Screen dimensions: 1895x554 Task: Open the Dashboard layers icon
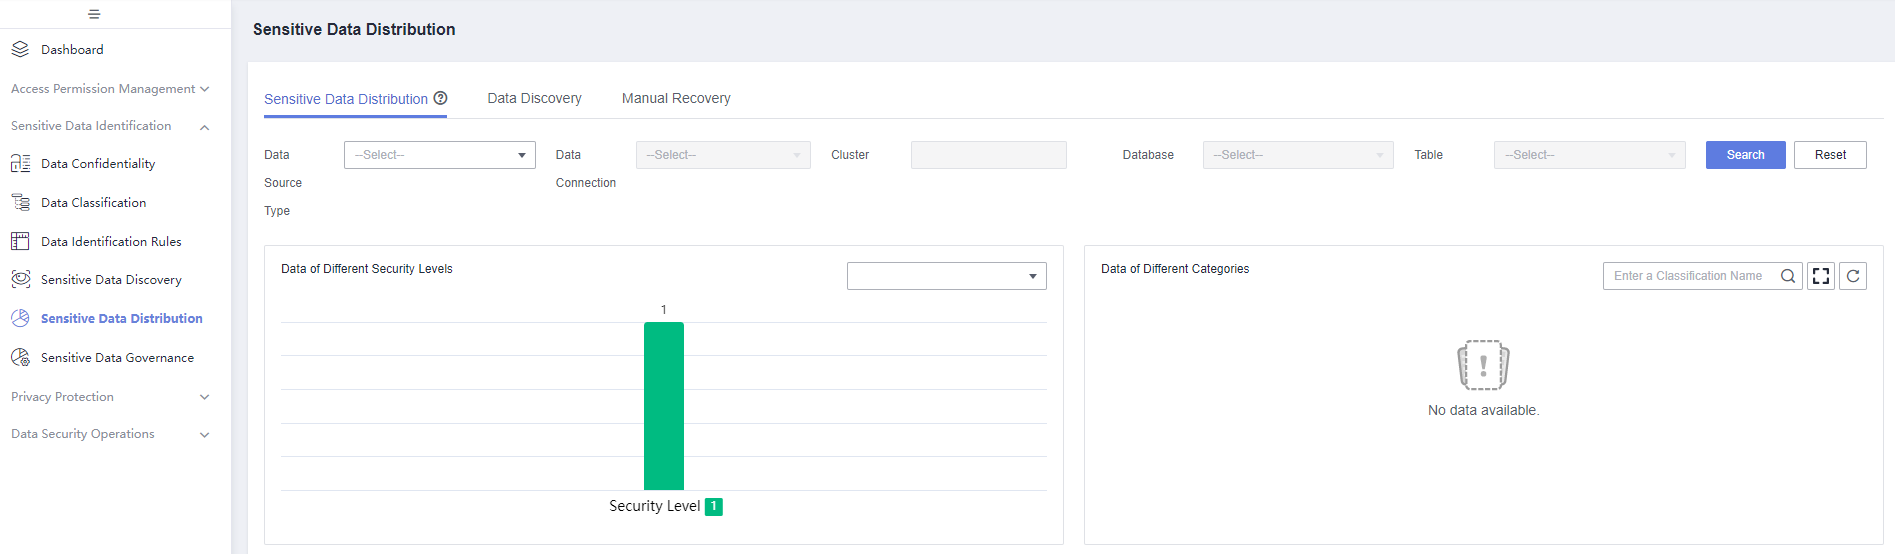pyautogui.click(x=20, y=49)
